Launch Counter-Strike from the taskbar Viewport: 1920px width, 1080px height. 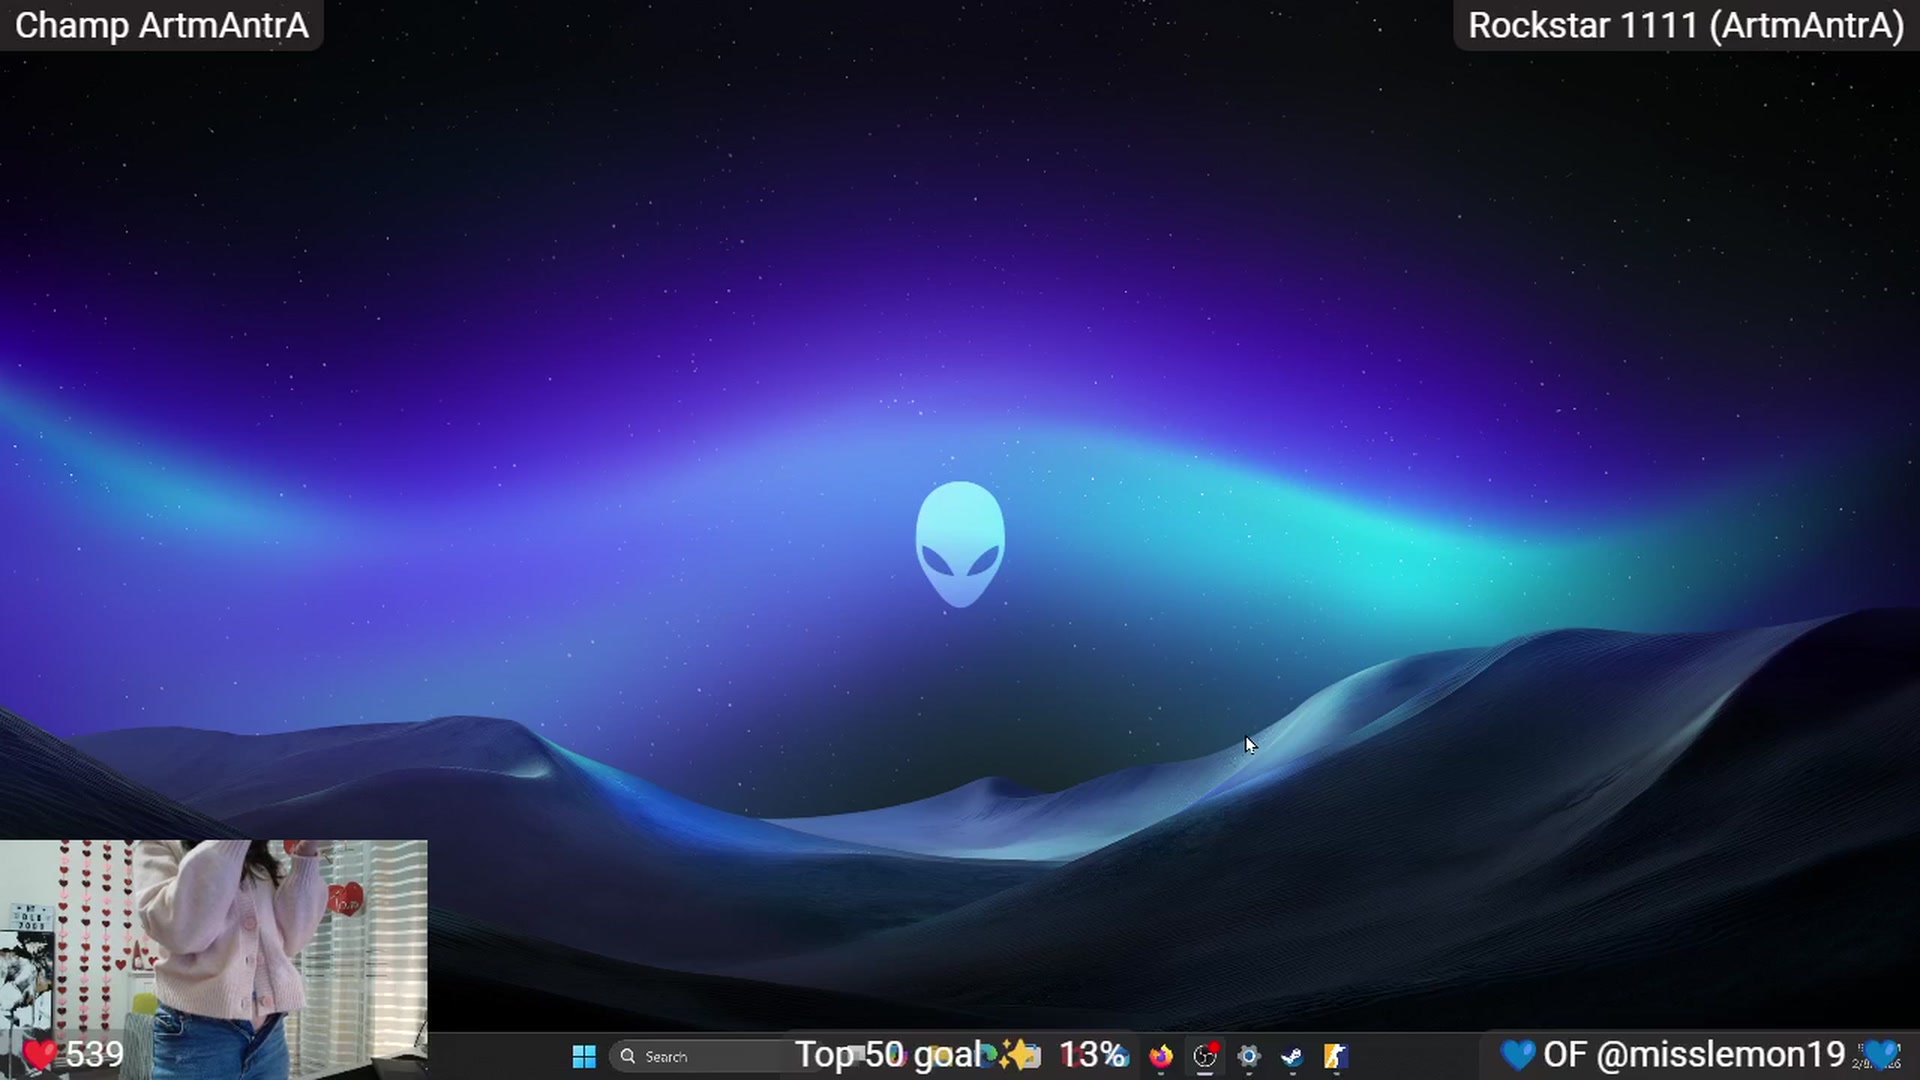point(1336,1056)
